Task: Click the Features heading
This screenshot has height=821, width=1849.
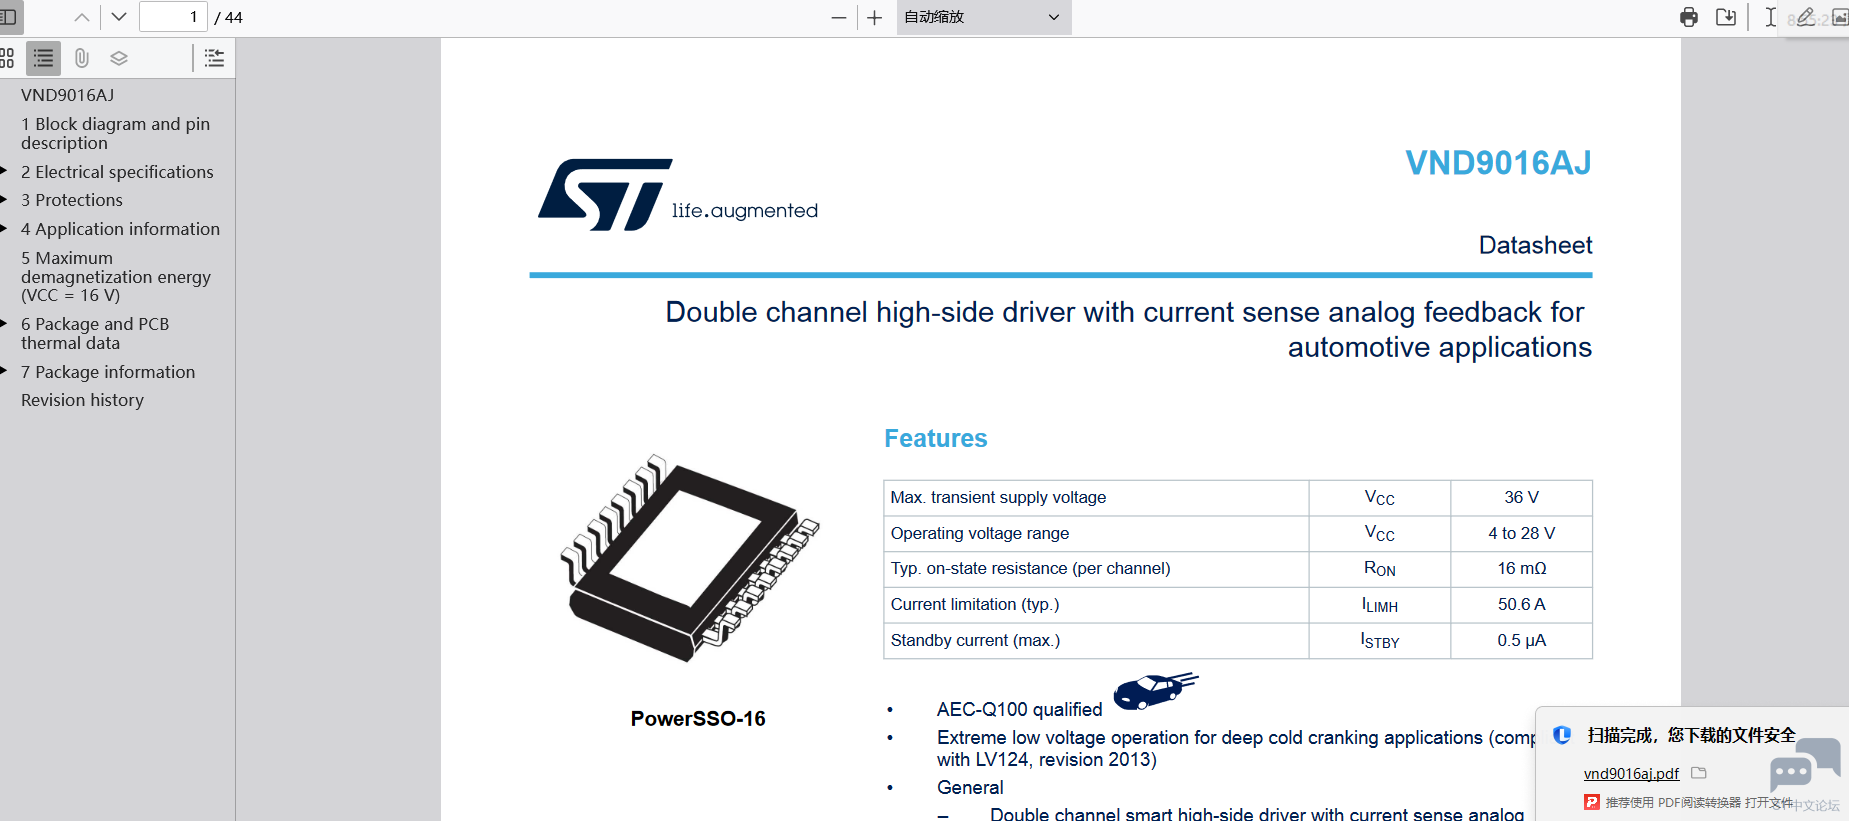Action: point(936,438)
